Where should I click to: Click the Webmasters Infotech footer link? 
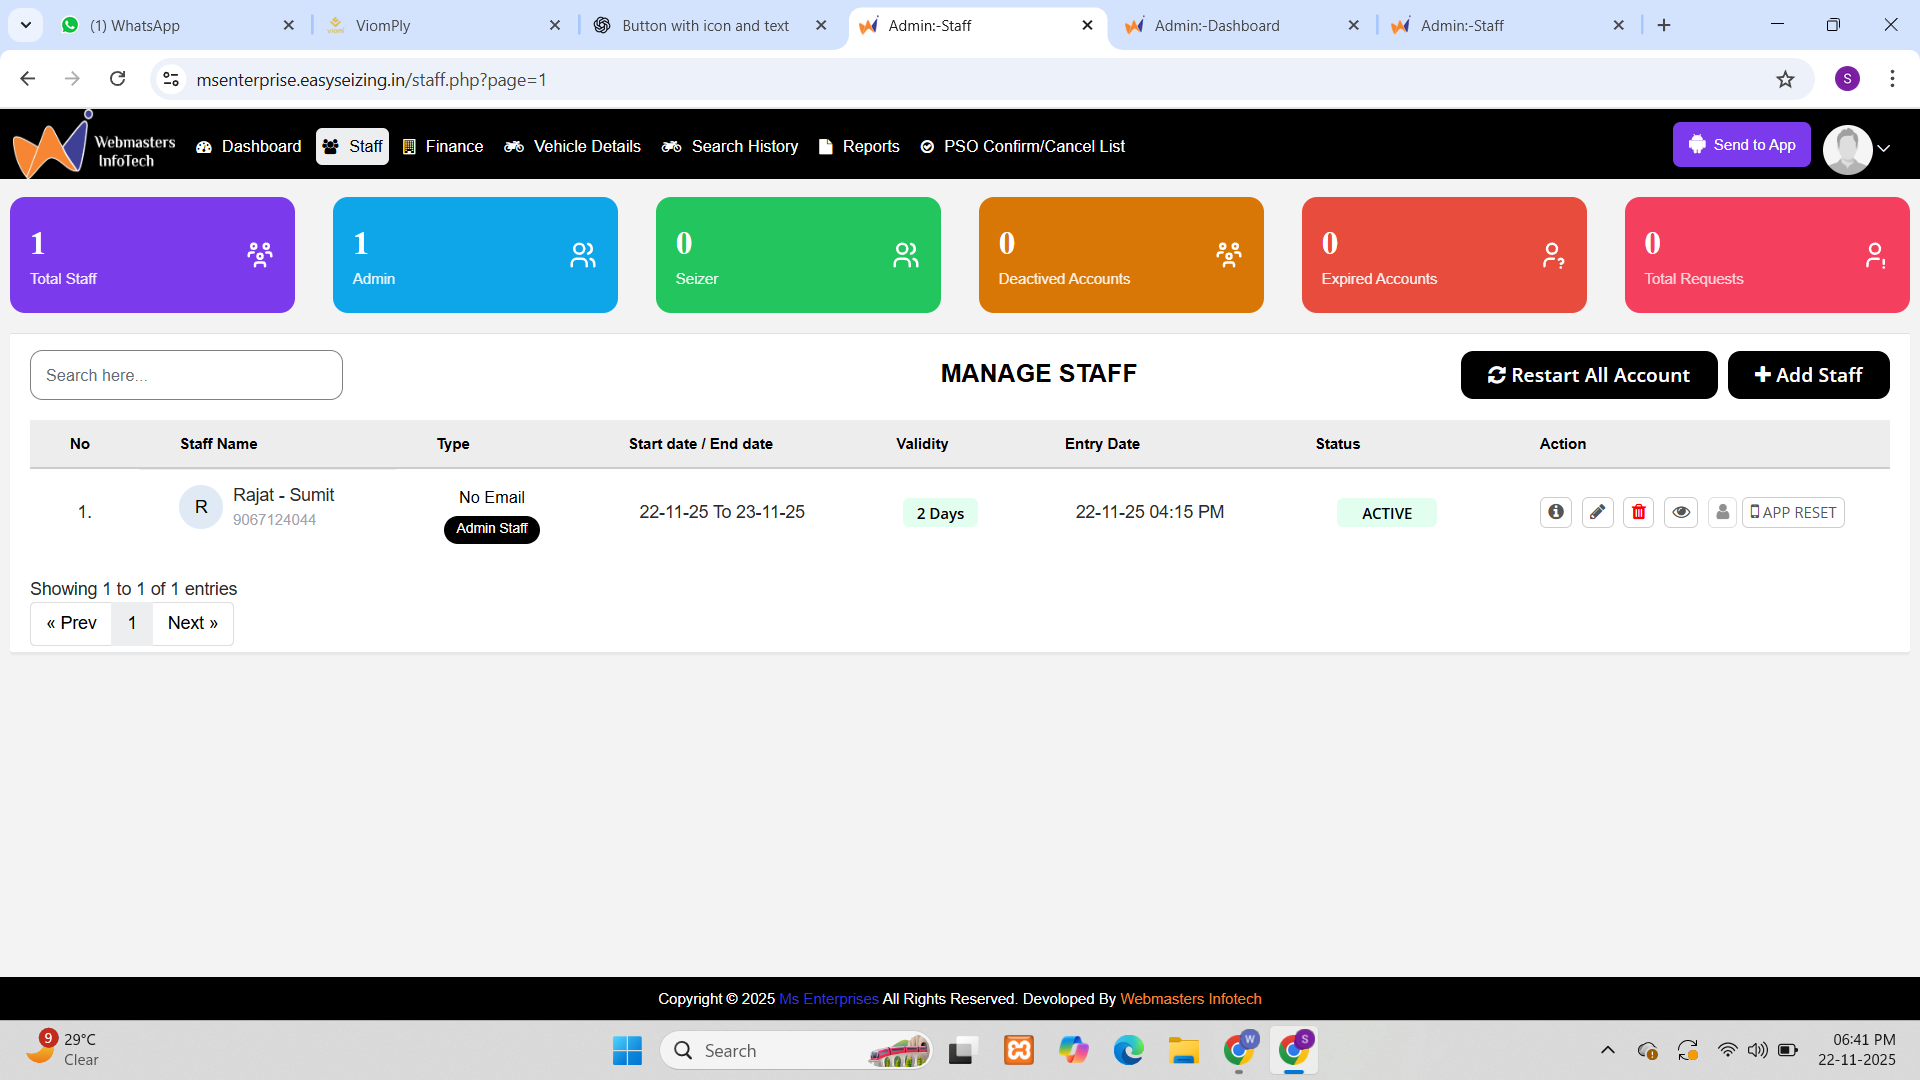(x=1191, y=999)
